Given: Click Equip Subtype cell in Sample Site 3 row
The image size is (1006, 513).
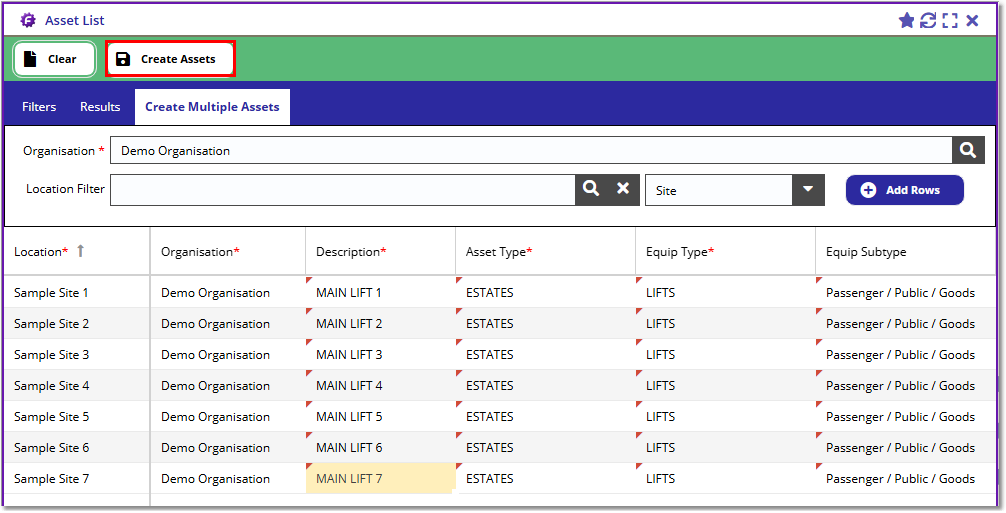Looking at the screenshot, I should 905,355.
